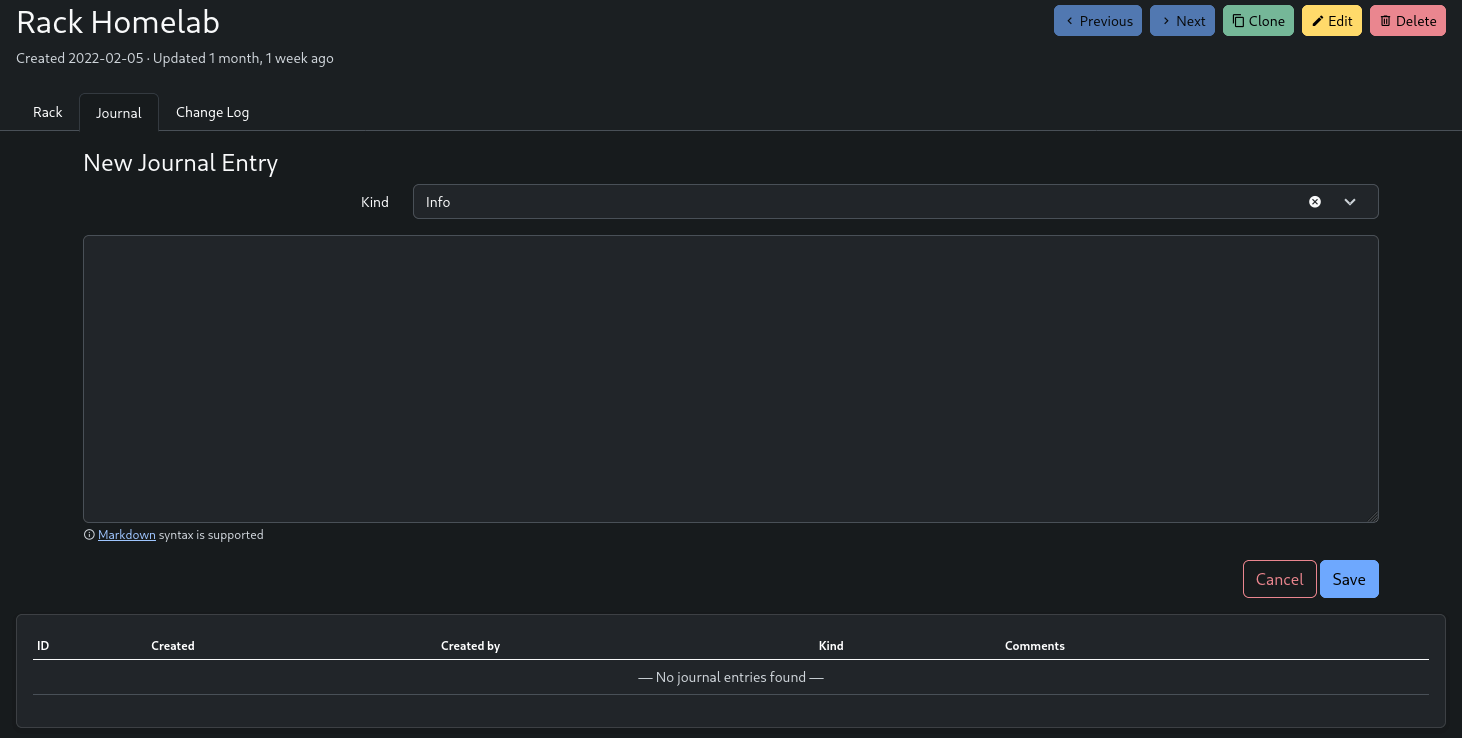This screenshot has height=738, width=1462.
Task: Click the text area resize handle corner
Action: point(1373,517)
